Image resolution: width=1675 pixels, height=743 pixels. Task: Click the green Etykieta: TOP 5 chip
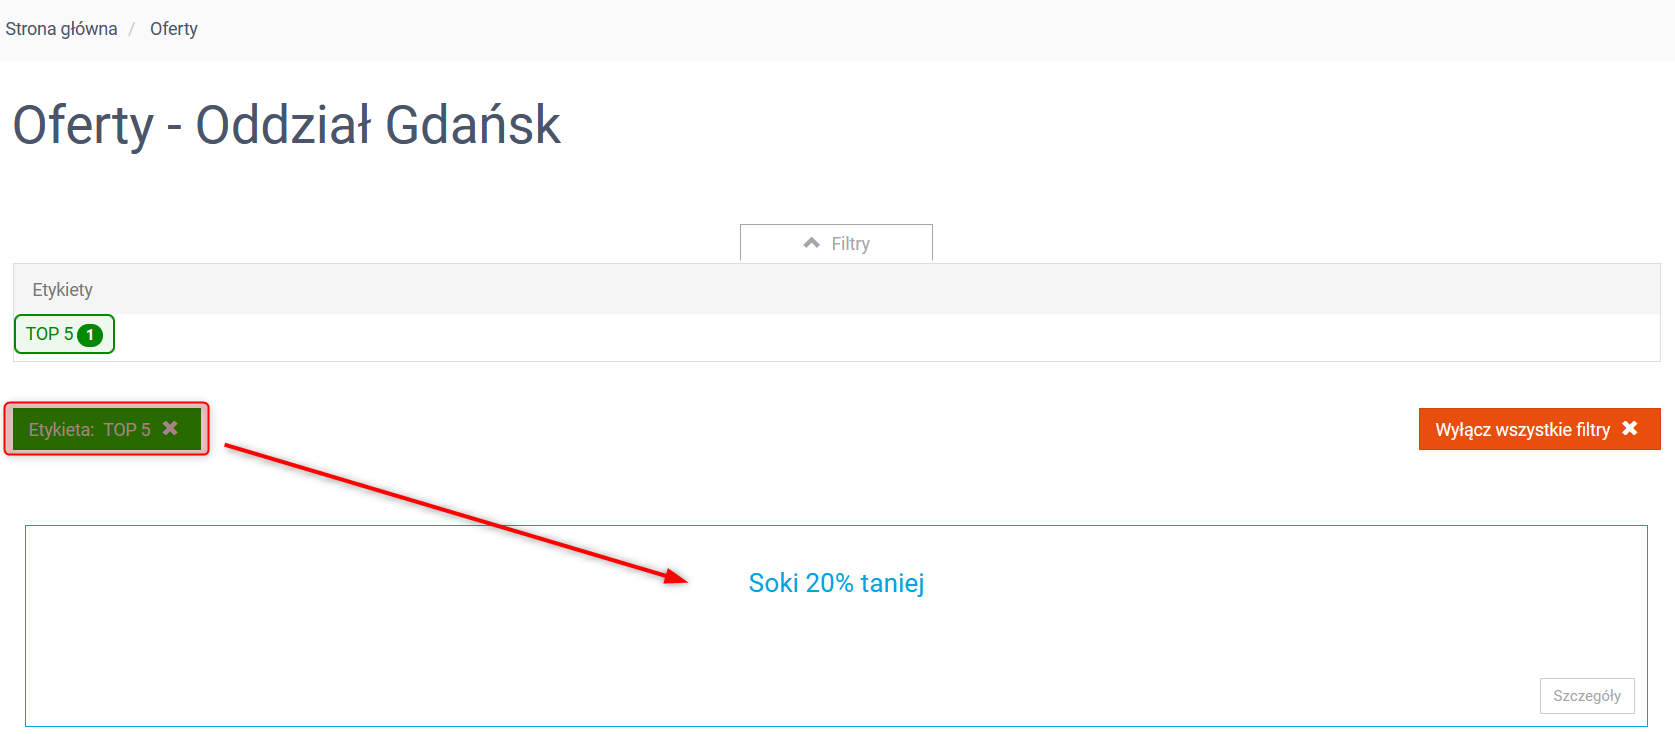107,429
